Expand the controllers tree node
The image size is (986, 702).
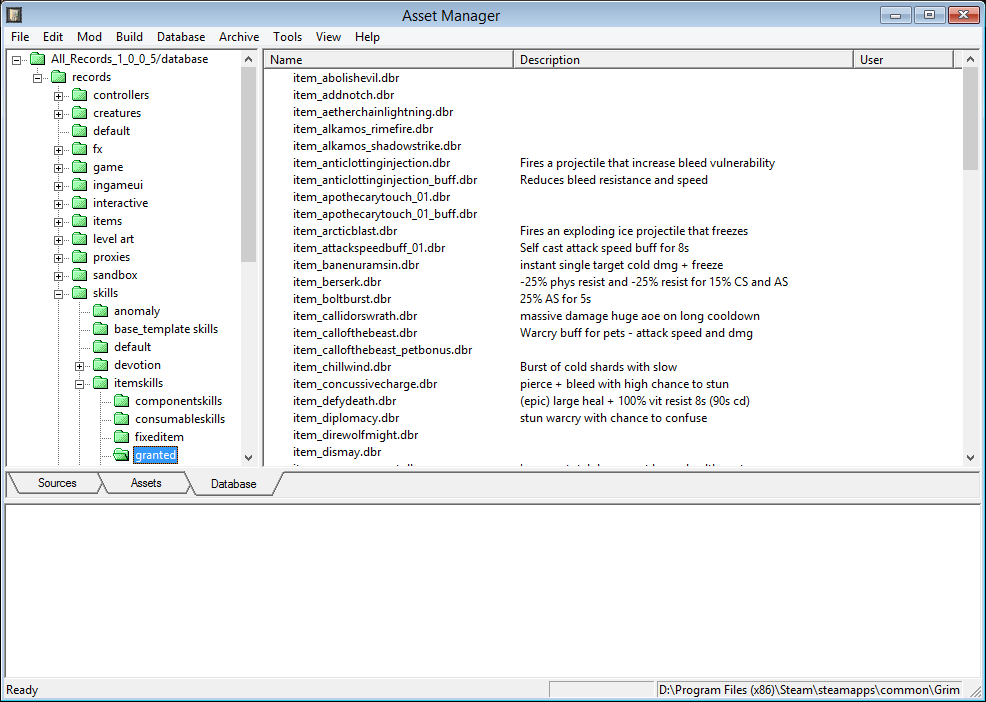tap(59, 96)
